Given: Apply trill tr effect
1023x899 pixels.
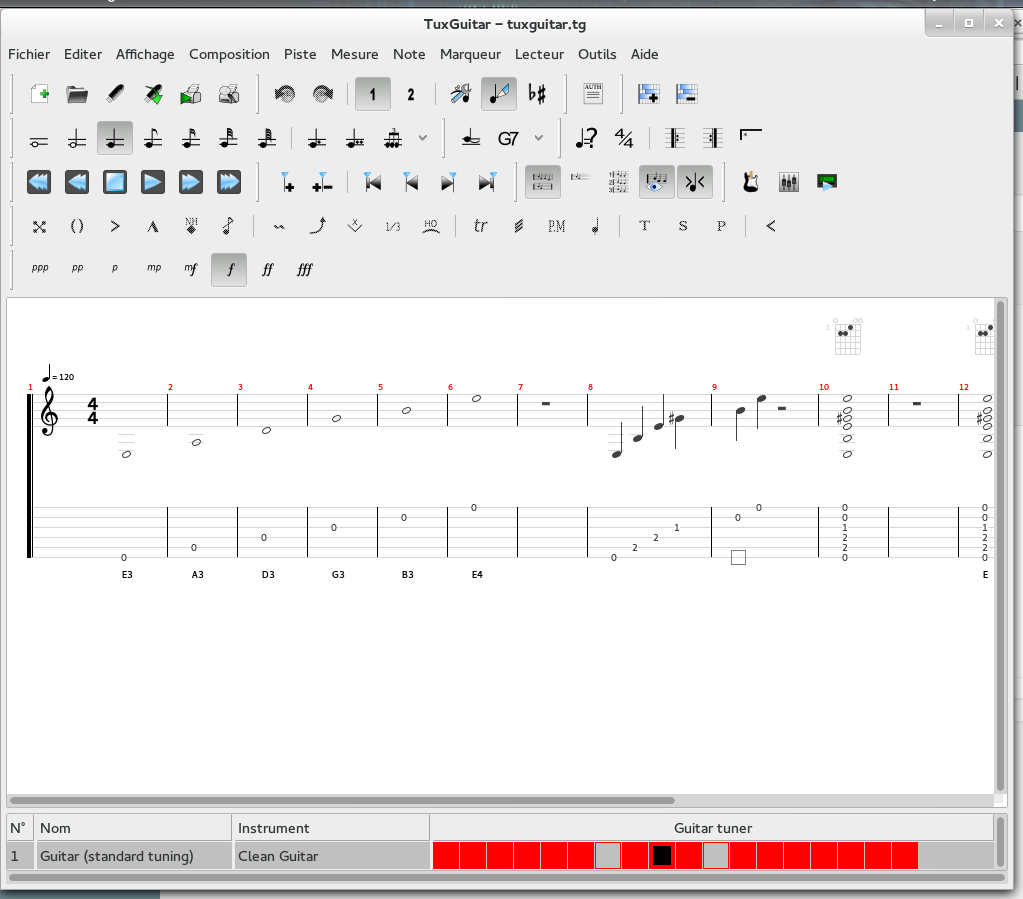Looking at the screenshot, I should [x=480, y=226].
